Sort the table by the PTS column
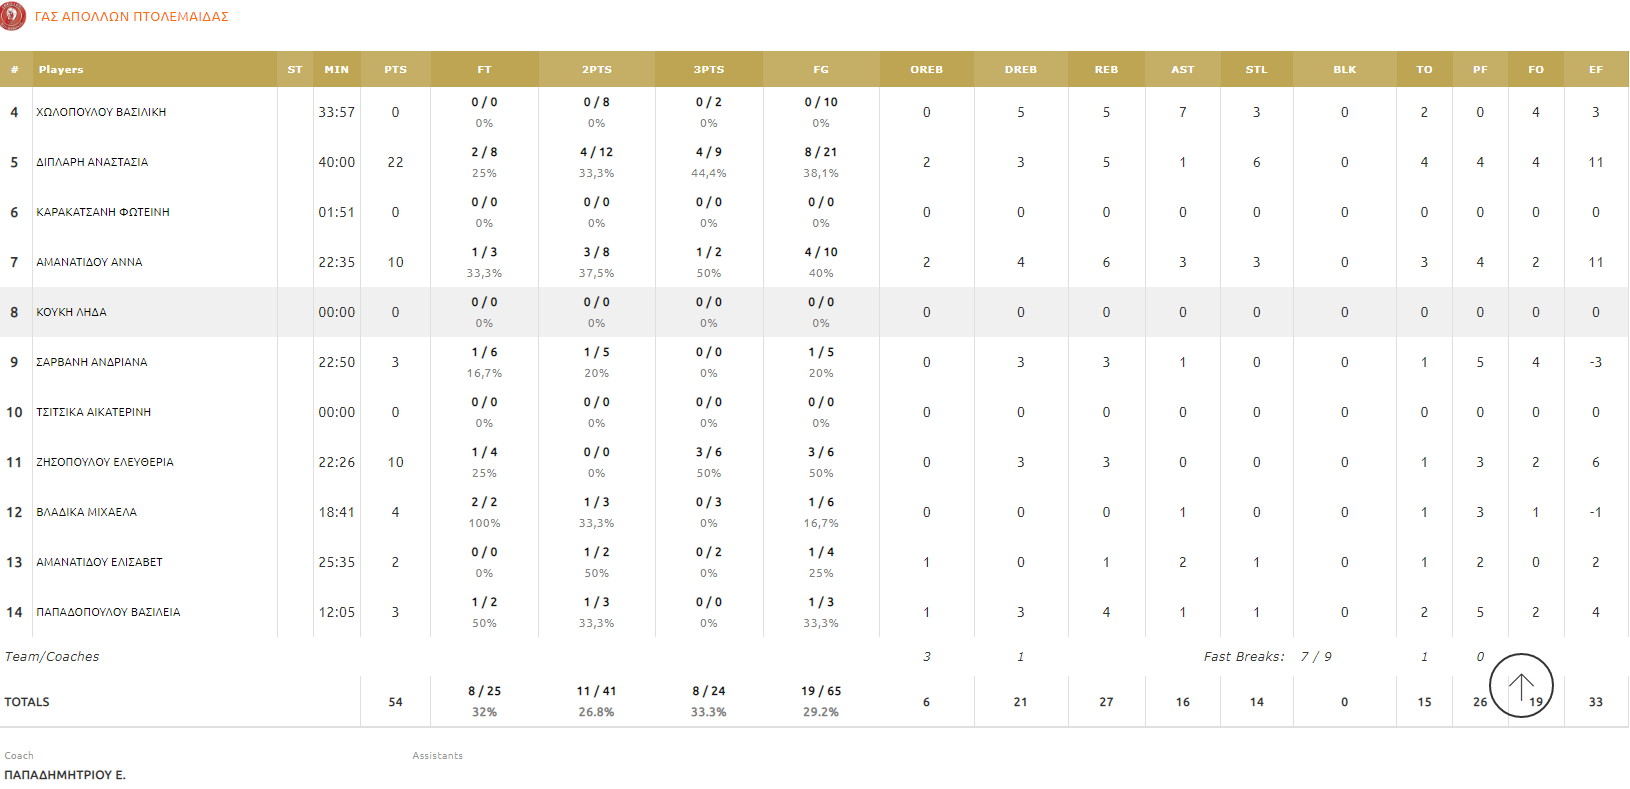 pos(395,69)
